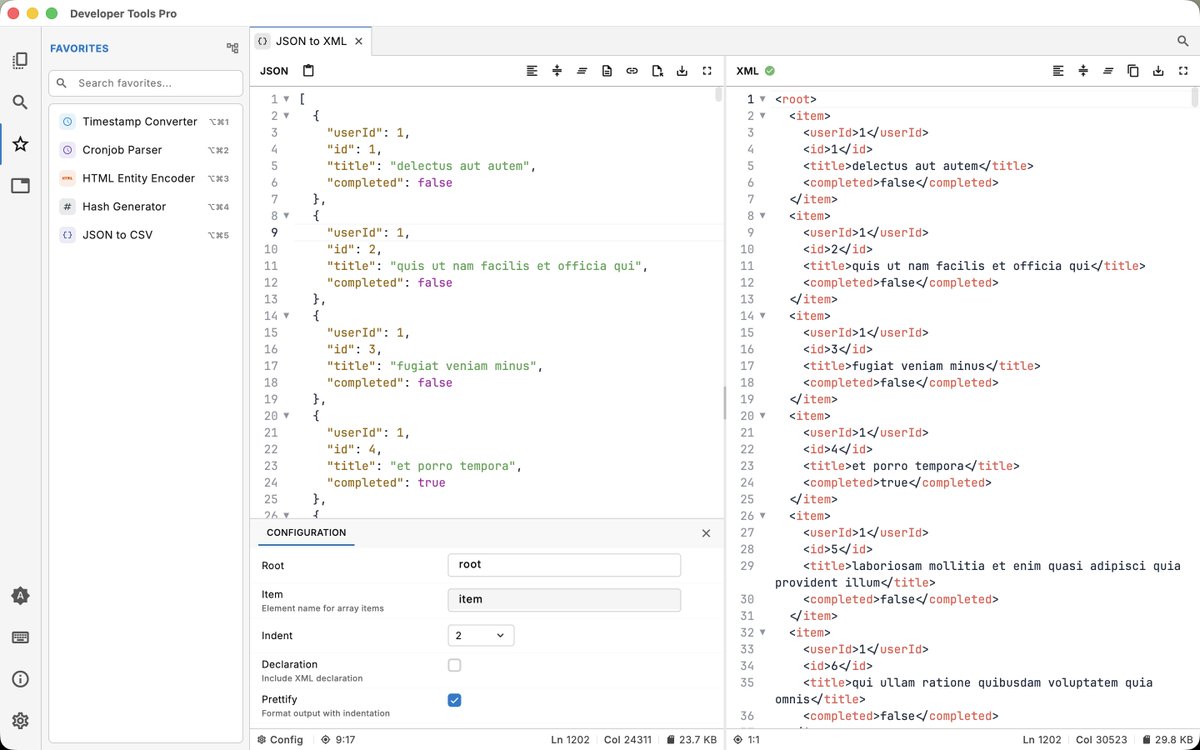Screen dimensions: 1200x750
Task: Toggle Config button in status bar
Action: (x=280, y=740)
